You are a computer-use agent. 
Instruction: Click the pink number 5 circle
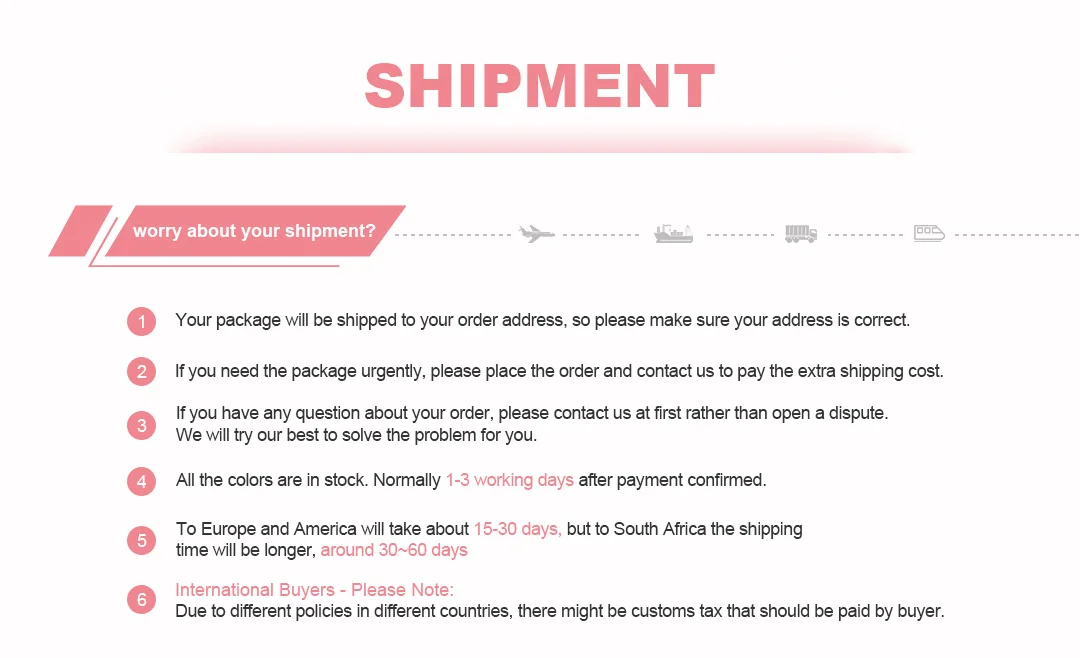point(141,540)
